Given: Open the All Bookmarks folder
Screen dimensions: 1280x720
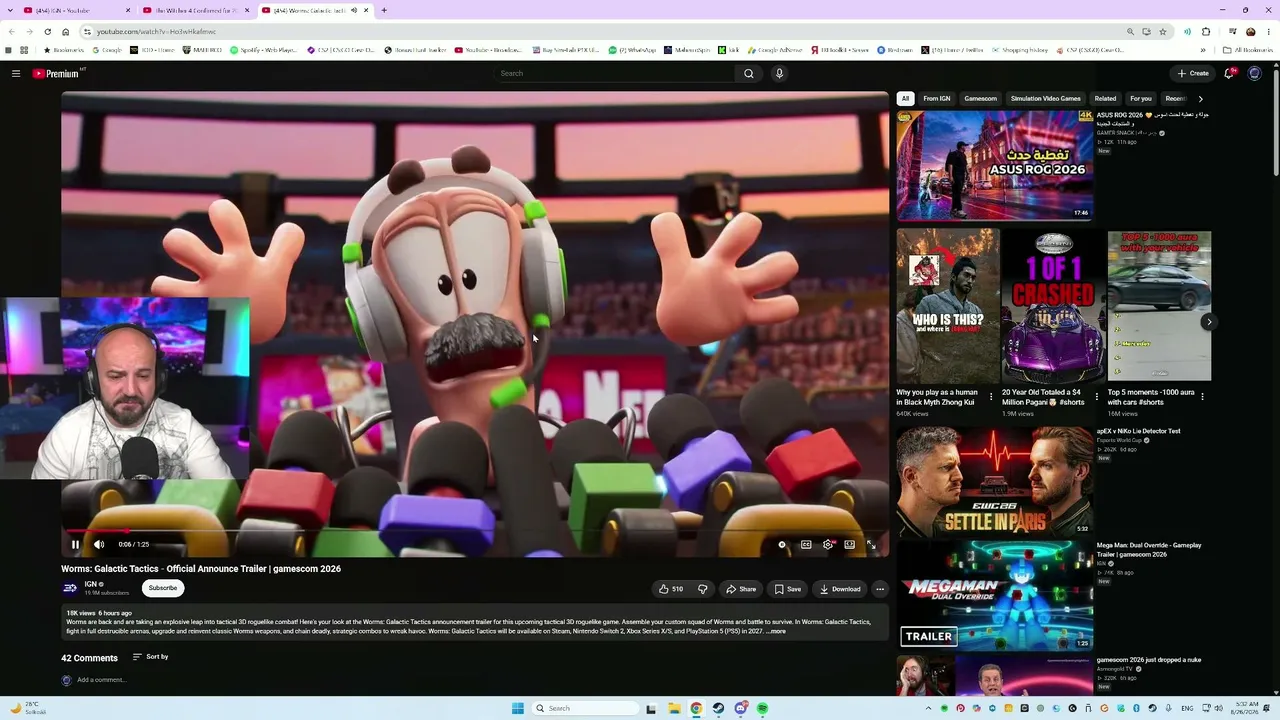Looking at the screenshot, I should tap(1247, 50).
